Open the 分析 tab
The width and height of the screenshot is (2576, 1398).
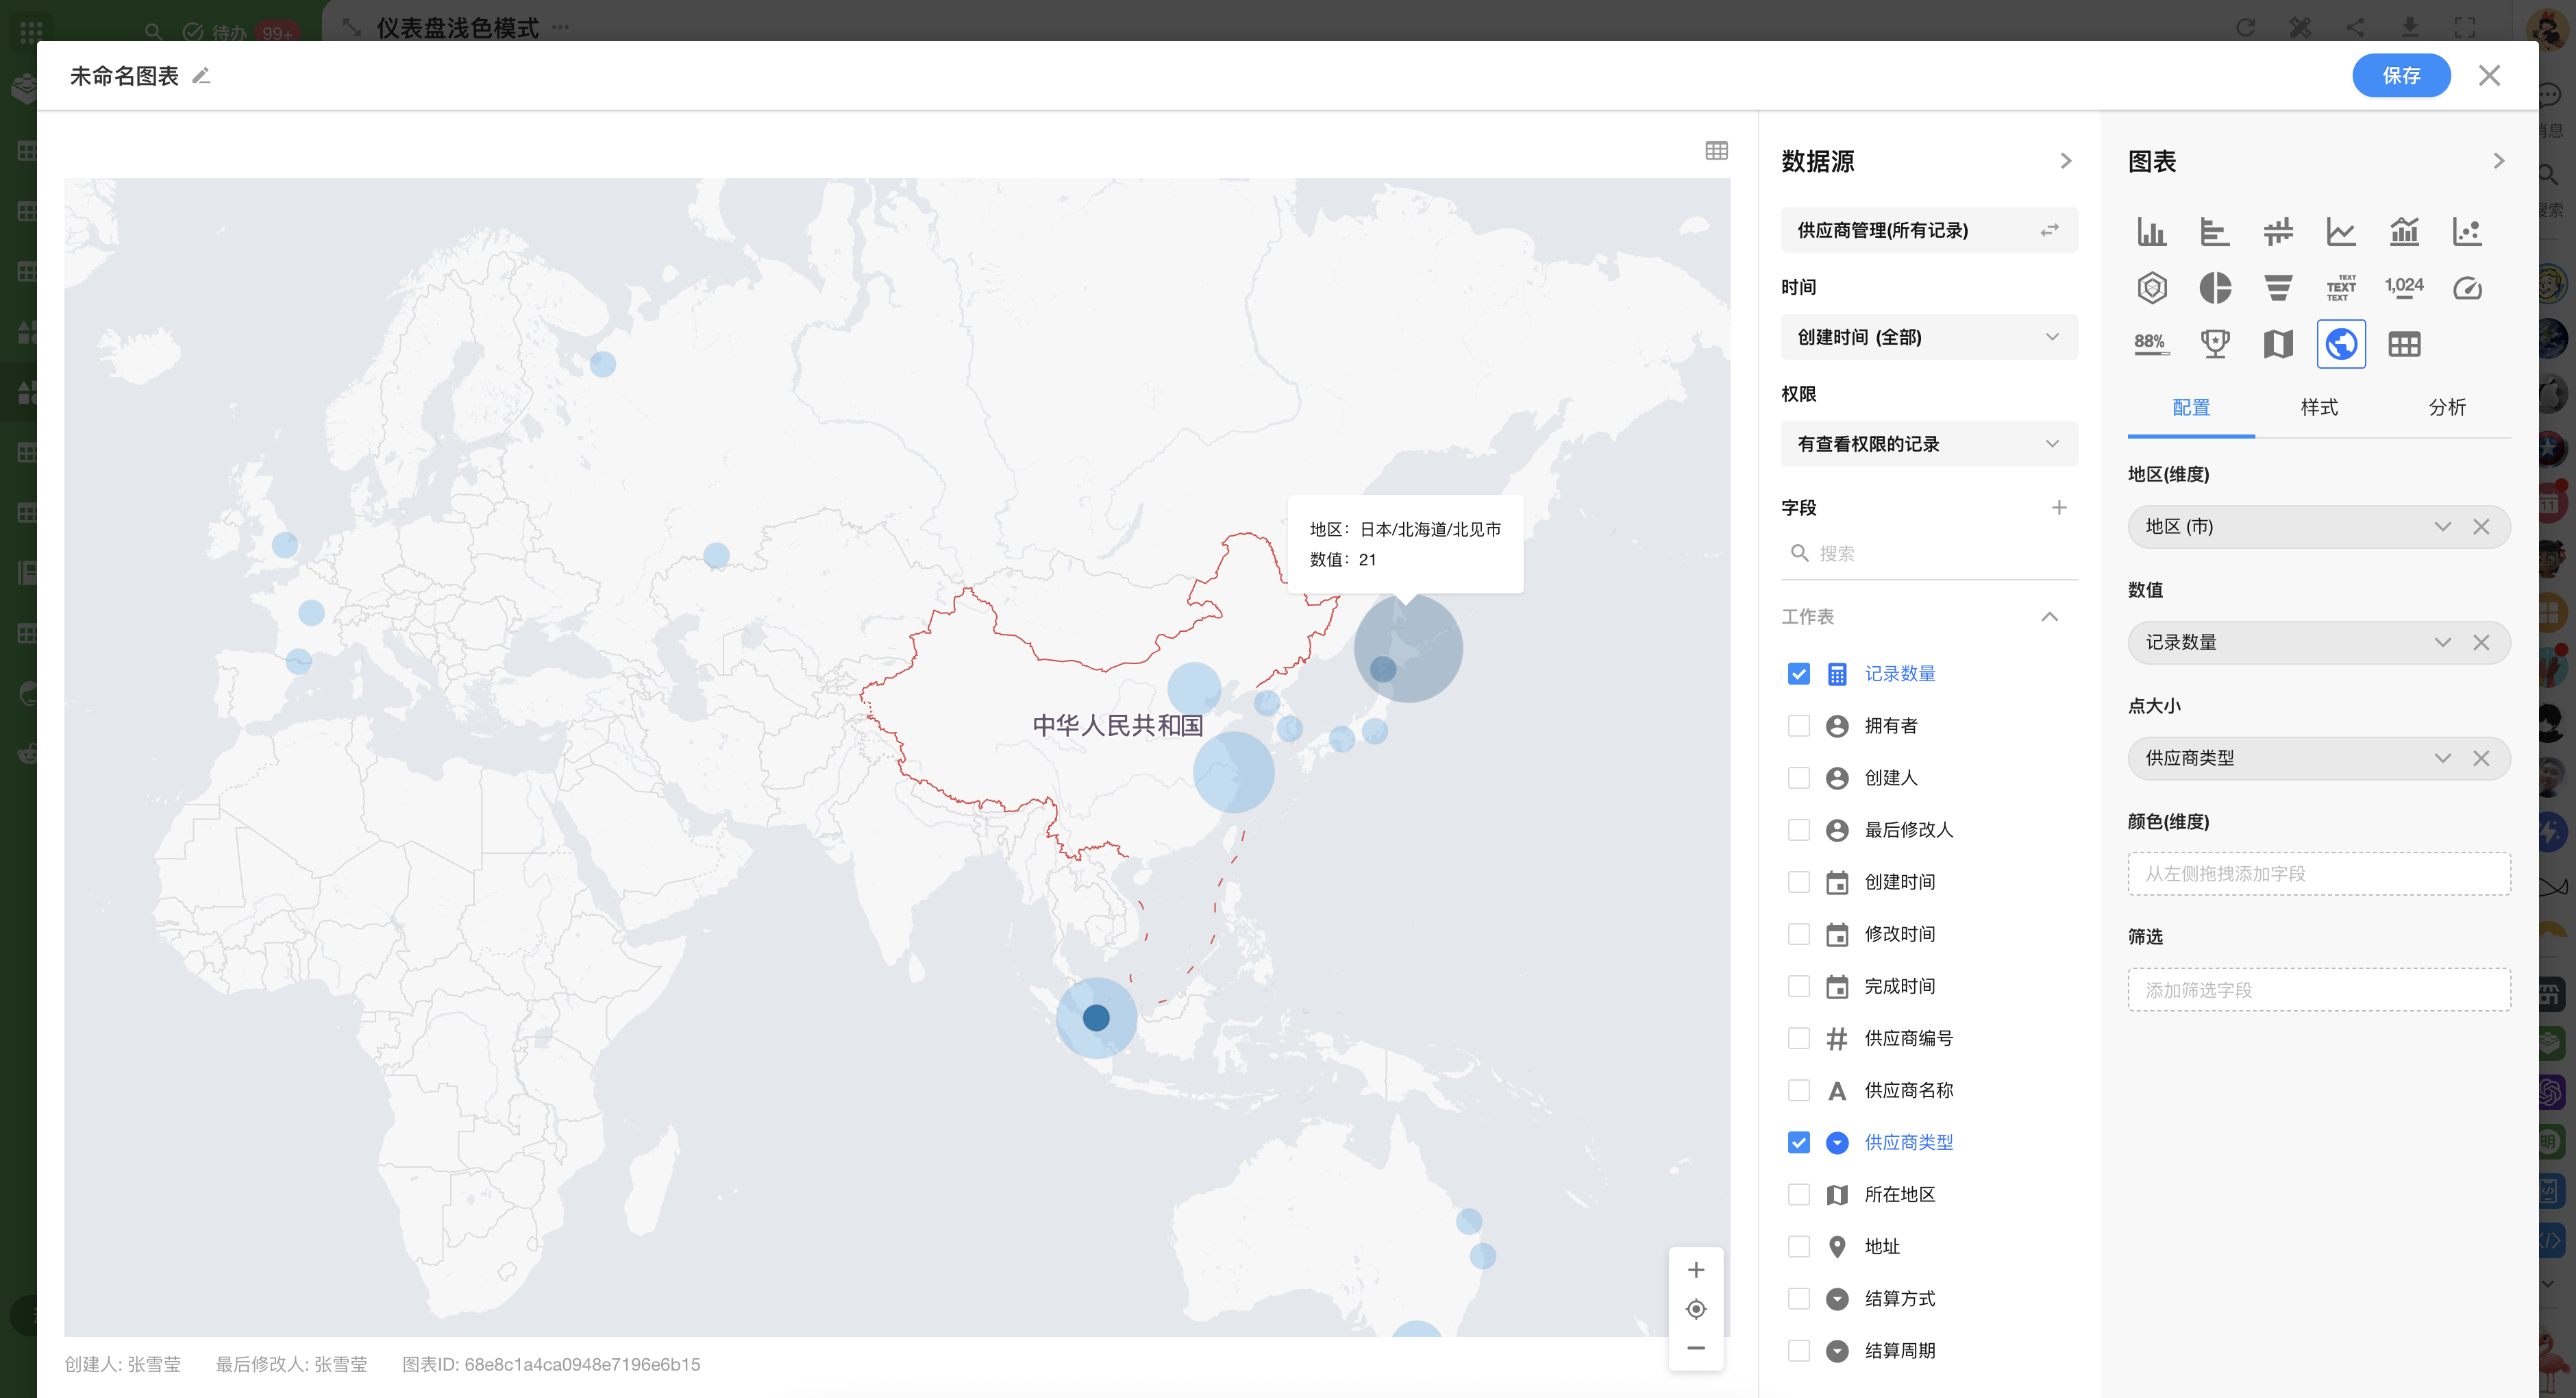pos(2447,408)
